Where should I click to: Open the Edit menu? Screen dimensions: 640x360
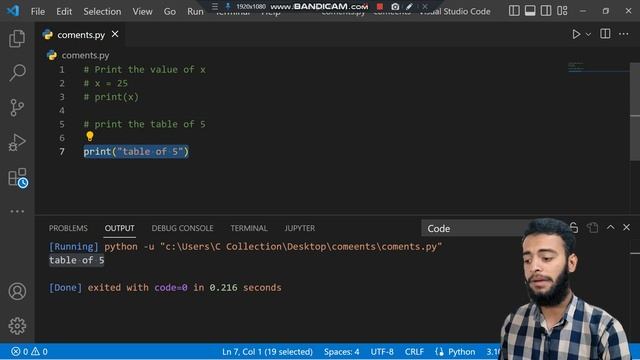[x=64, y=11]
